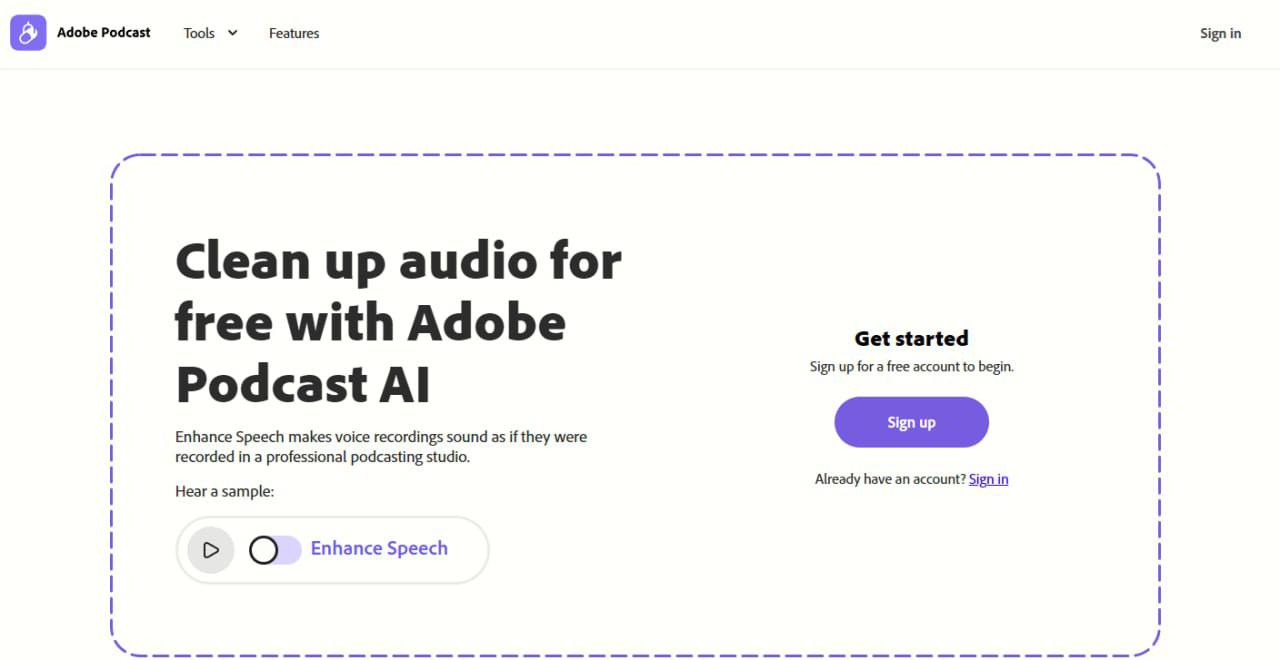Click the professional podcasting studio description paragraph

380,447
